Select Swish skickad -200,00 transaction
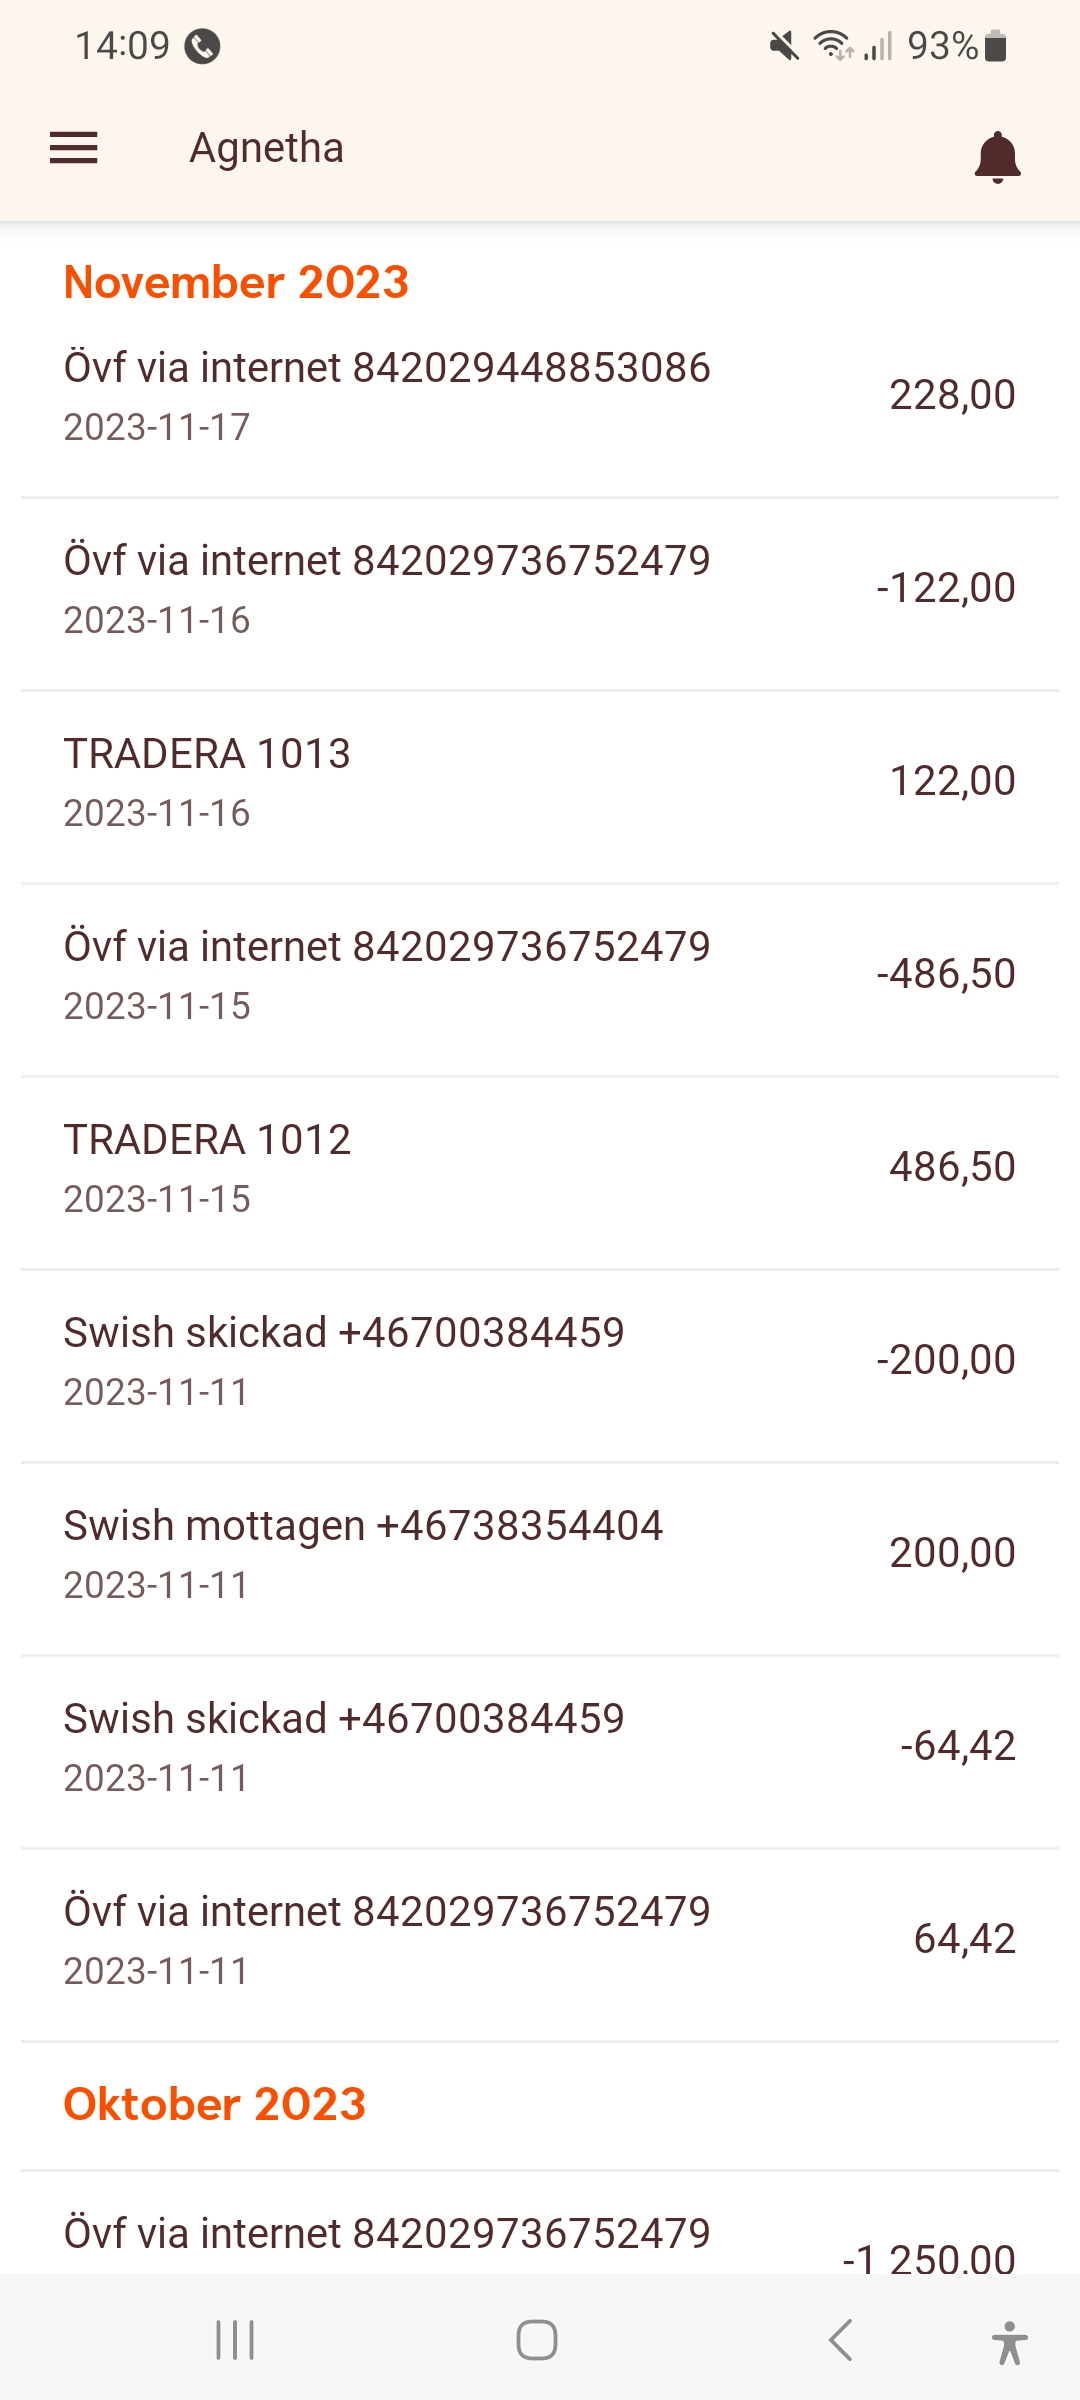This screenshot has height=2400, width=1080. pyautogui.click(x=540, y=1361)
